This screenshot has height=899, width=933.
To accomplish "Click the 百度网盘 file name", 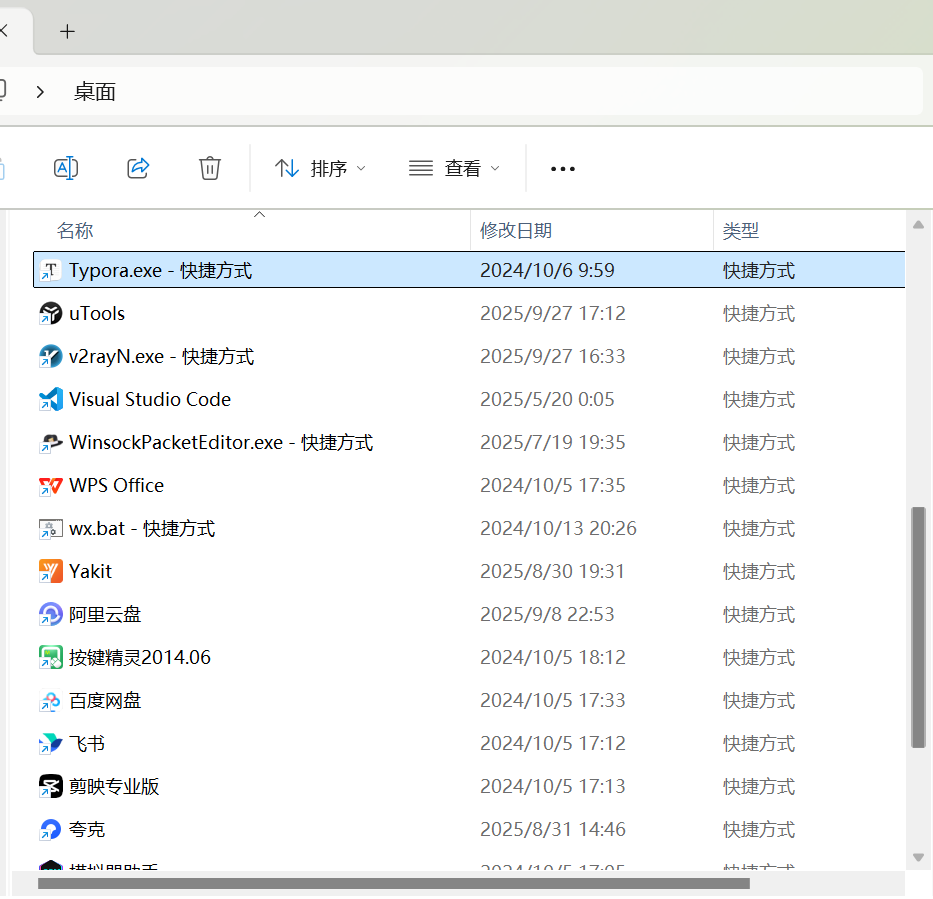I will (105, 700).
